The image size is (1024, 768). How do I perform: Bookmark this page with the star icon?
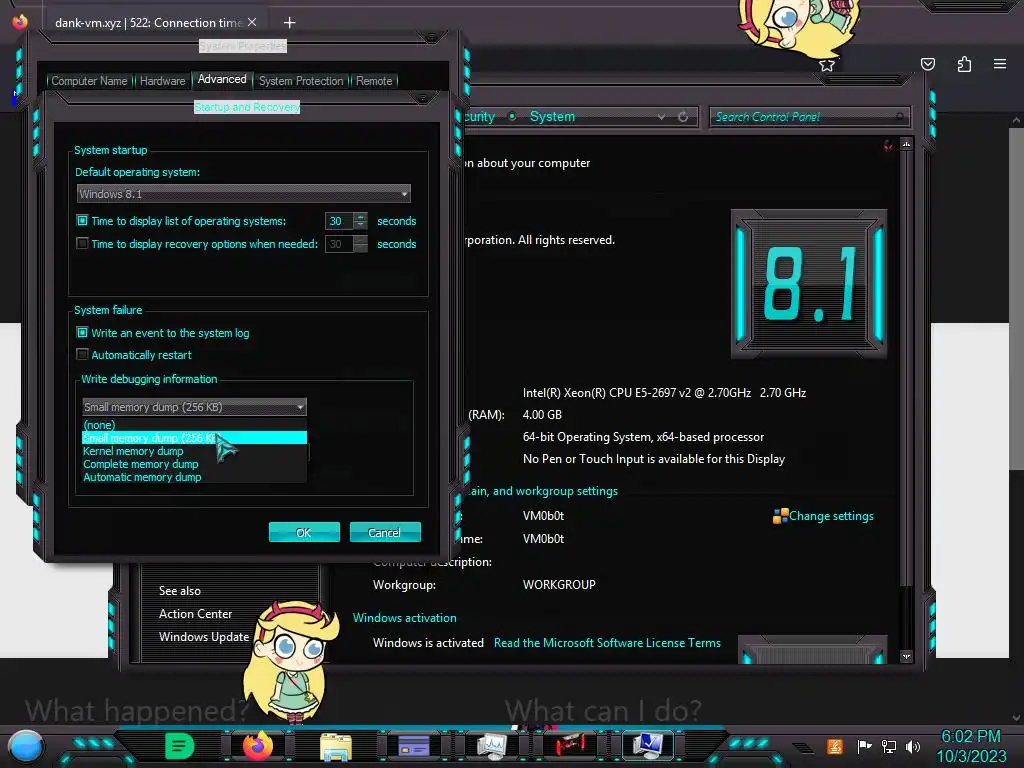(x=827, y=65)
